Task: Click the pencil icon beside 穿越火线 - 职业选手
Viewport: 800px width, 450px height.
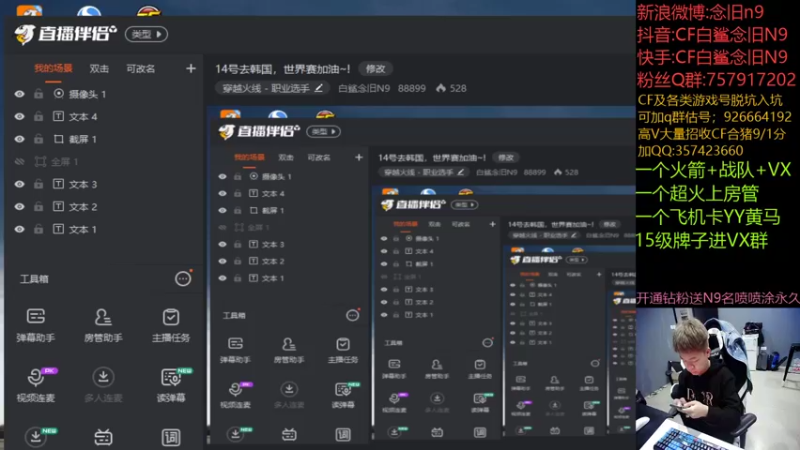Action: point(319,88)
